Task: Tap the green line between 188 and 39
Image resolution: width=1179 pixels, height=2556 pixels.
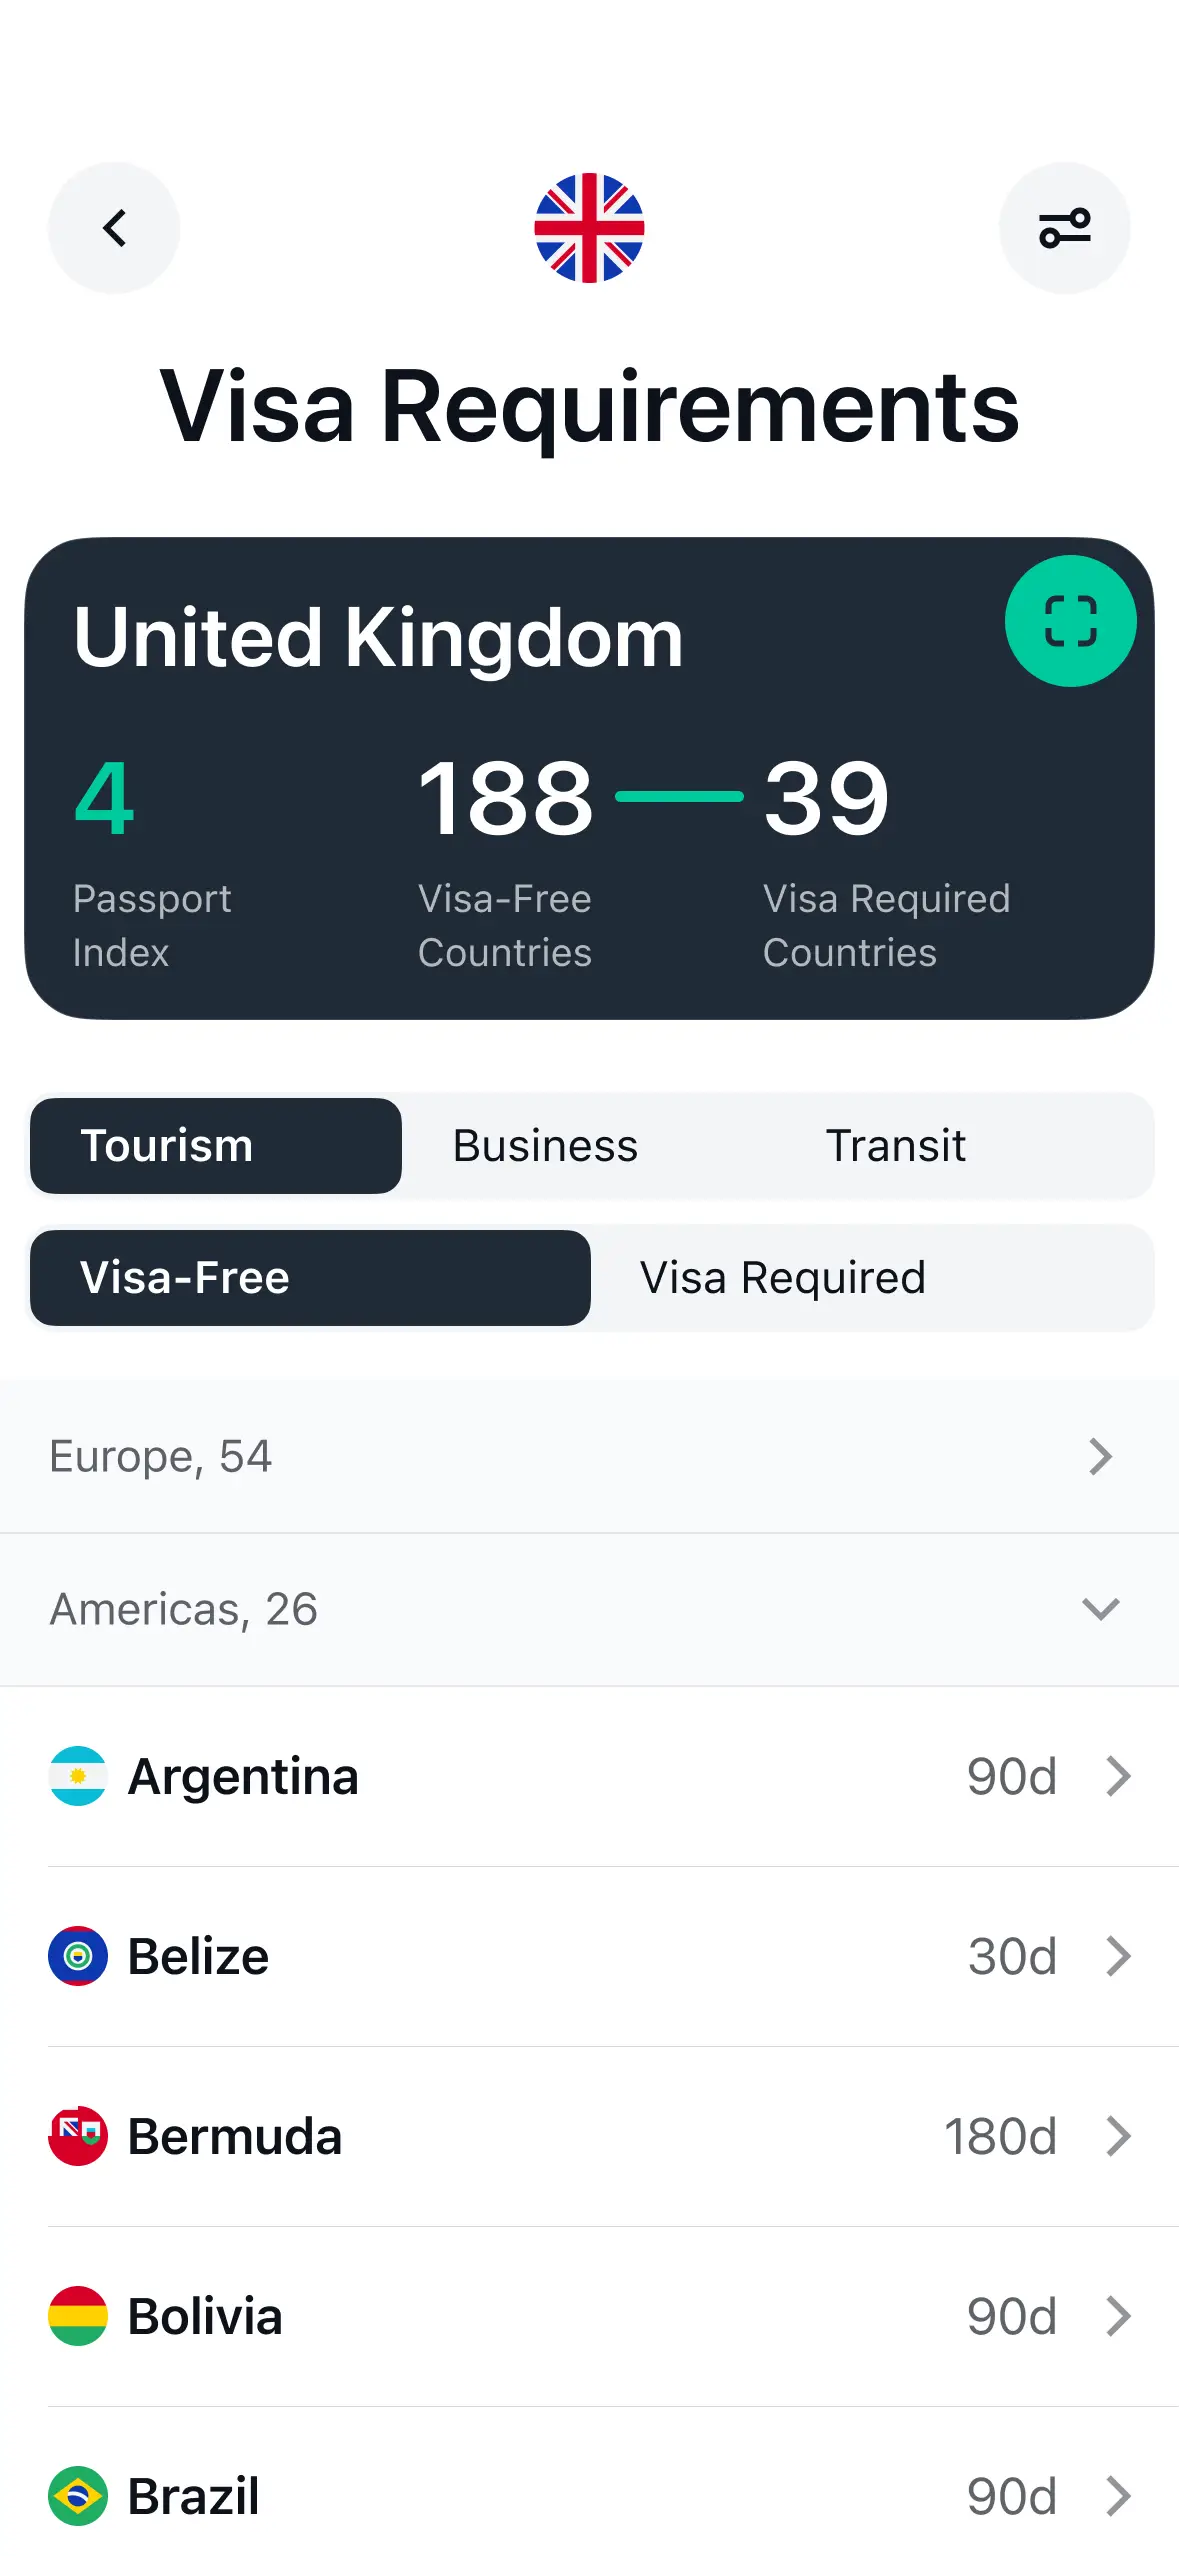Action: tap(679, 796)
